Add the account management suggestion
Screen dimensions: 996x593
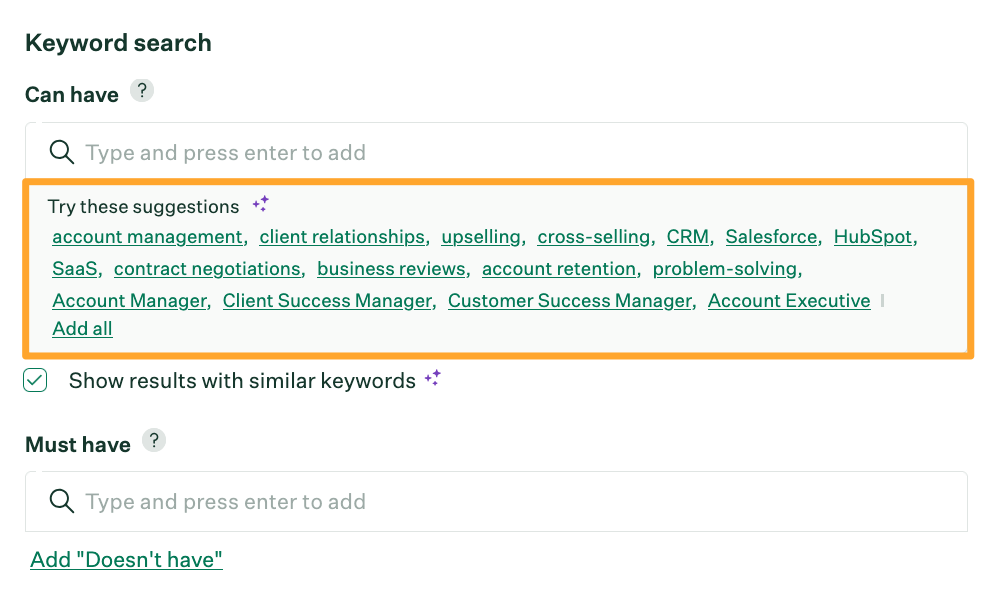(147, 237)
